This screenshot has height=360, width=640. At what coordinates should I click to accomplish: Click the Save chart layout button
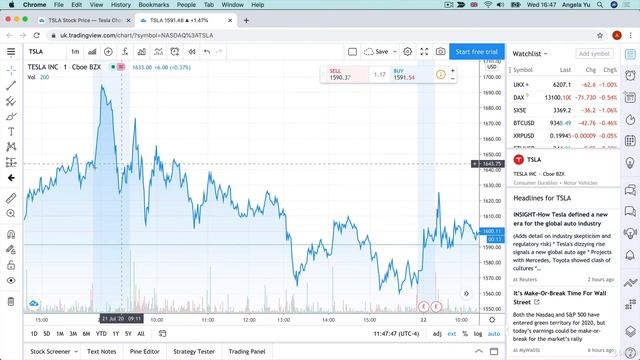click(x=376, y=52)
